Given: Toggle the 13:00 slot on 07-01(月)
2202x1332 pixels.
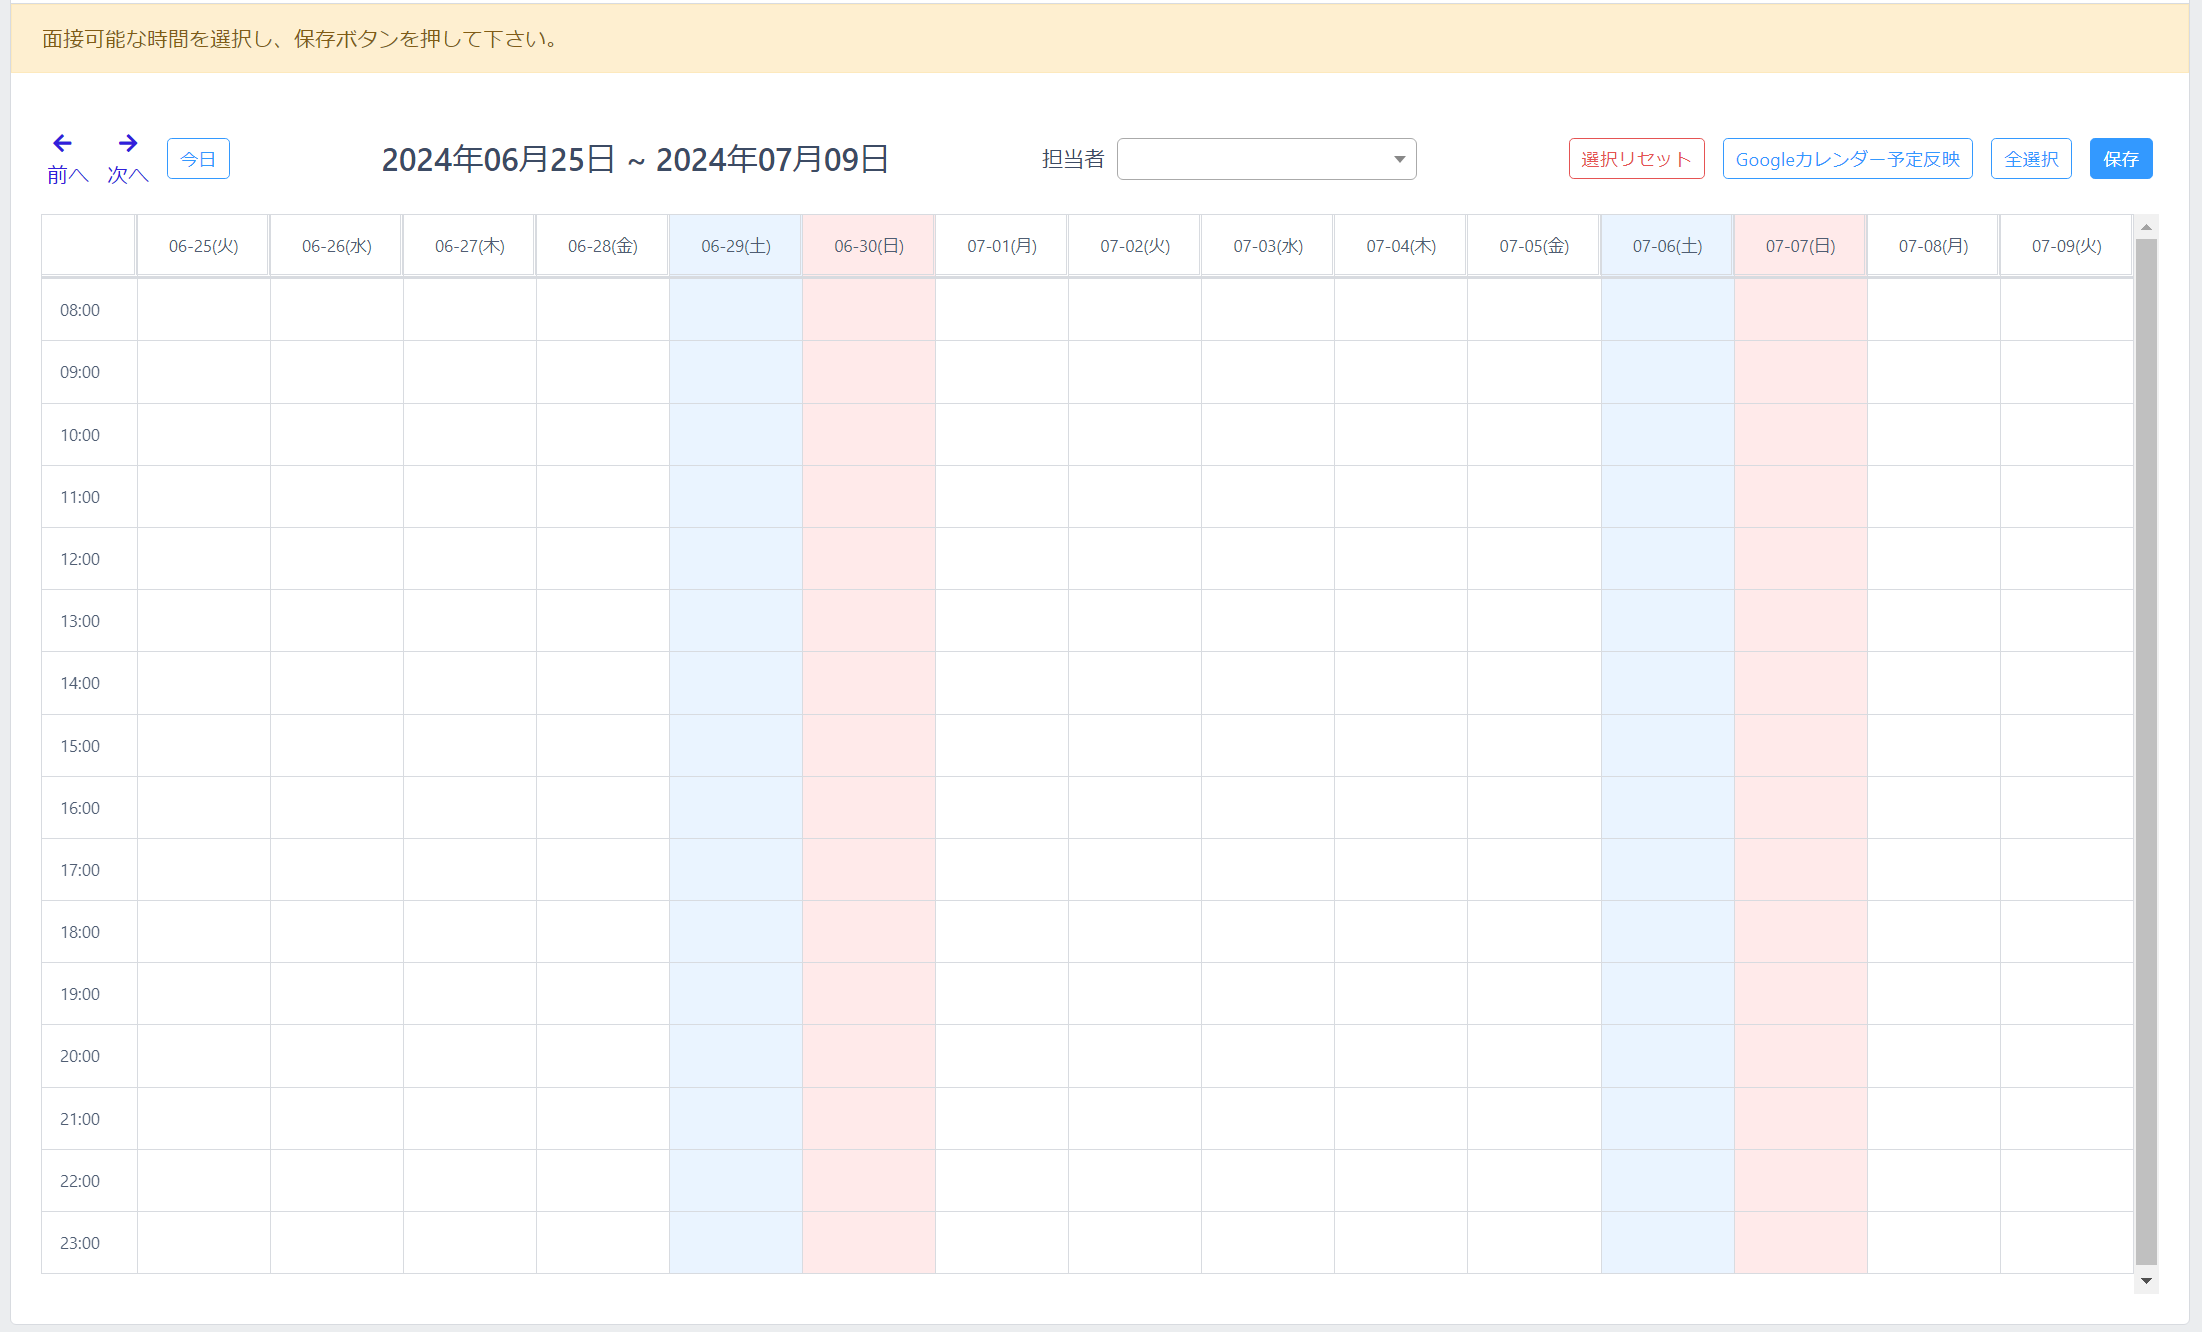Looking at the screenshot, I should 1001,621.
